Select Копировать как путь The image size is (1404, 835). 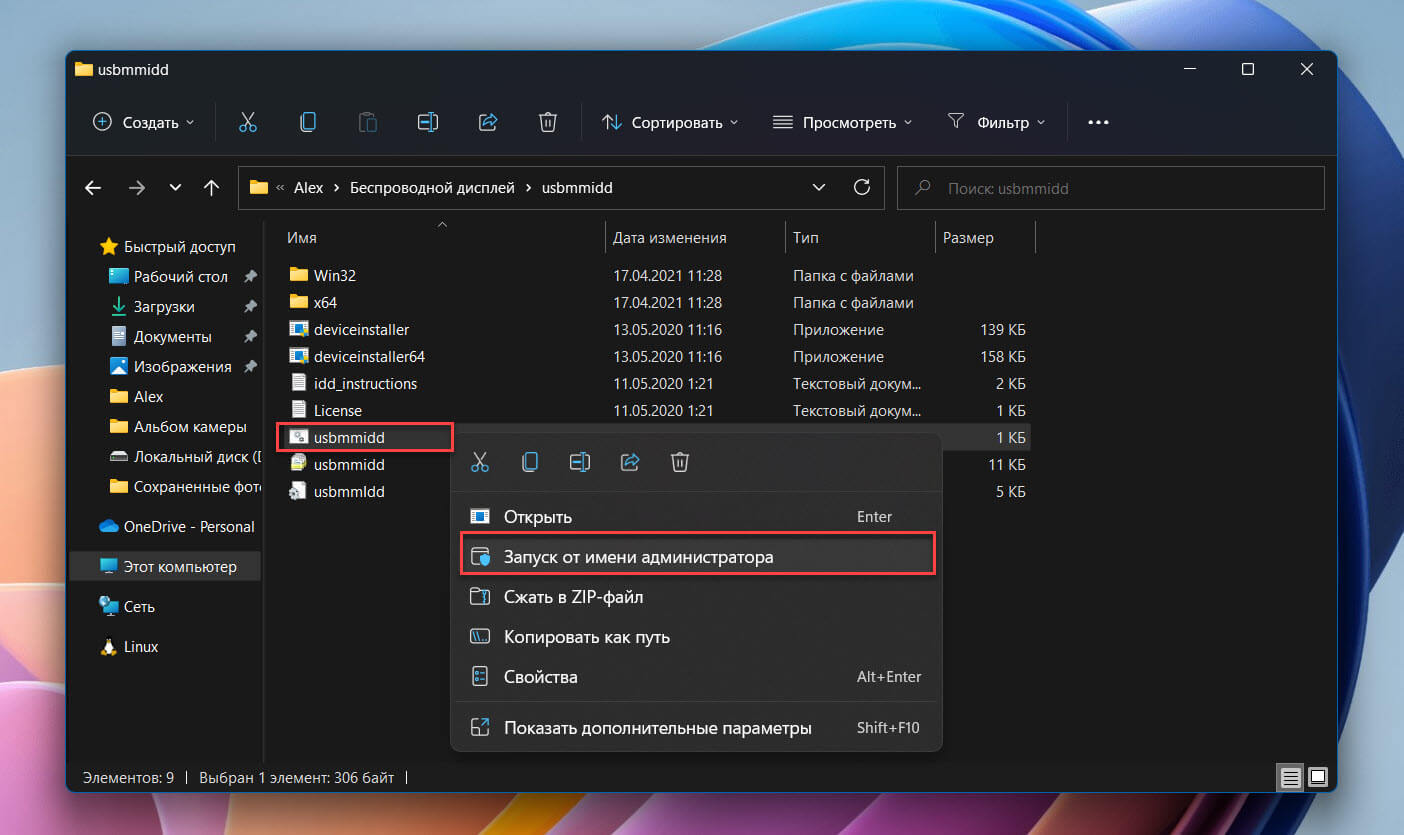click(696, 637)
